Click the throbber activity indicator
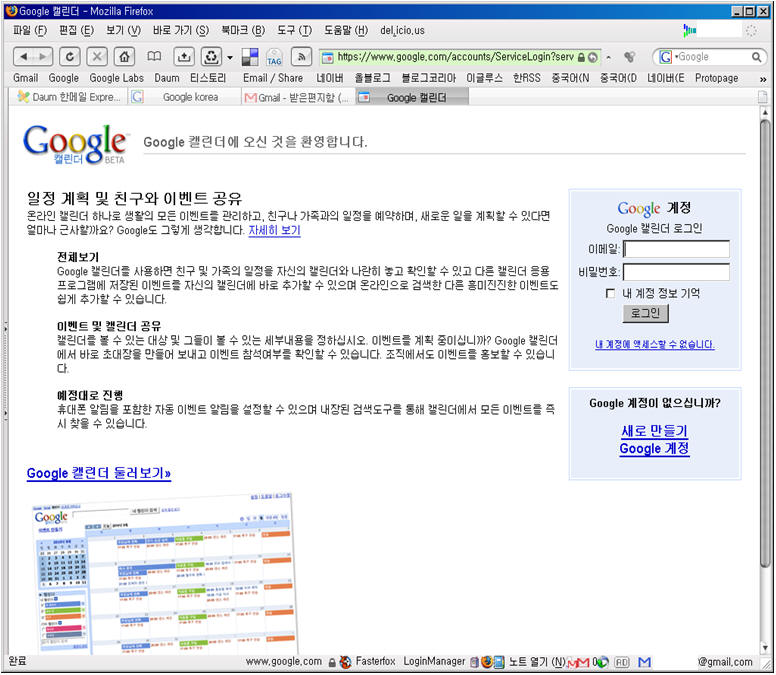776x675 pixels. 751,31
